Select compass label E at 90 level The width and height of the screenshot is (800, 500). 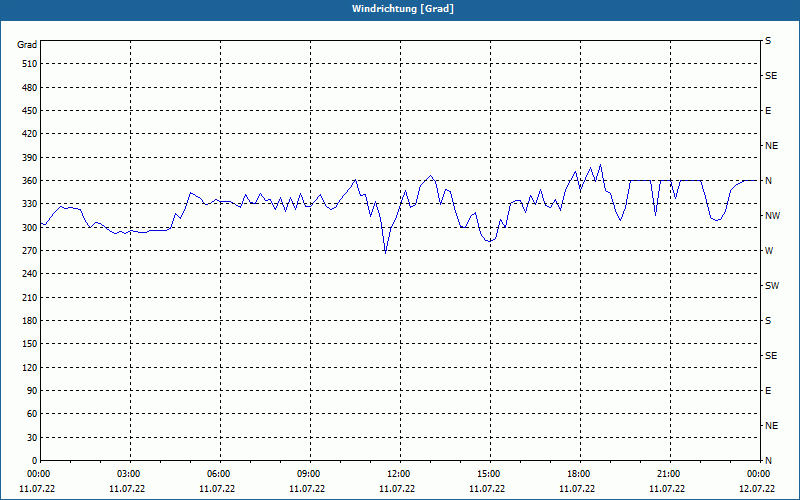tap(768, 391)
